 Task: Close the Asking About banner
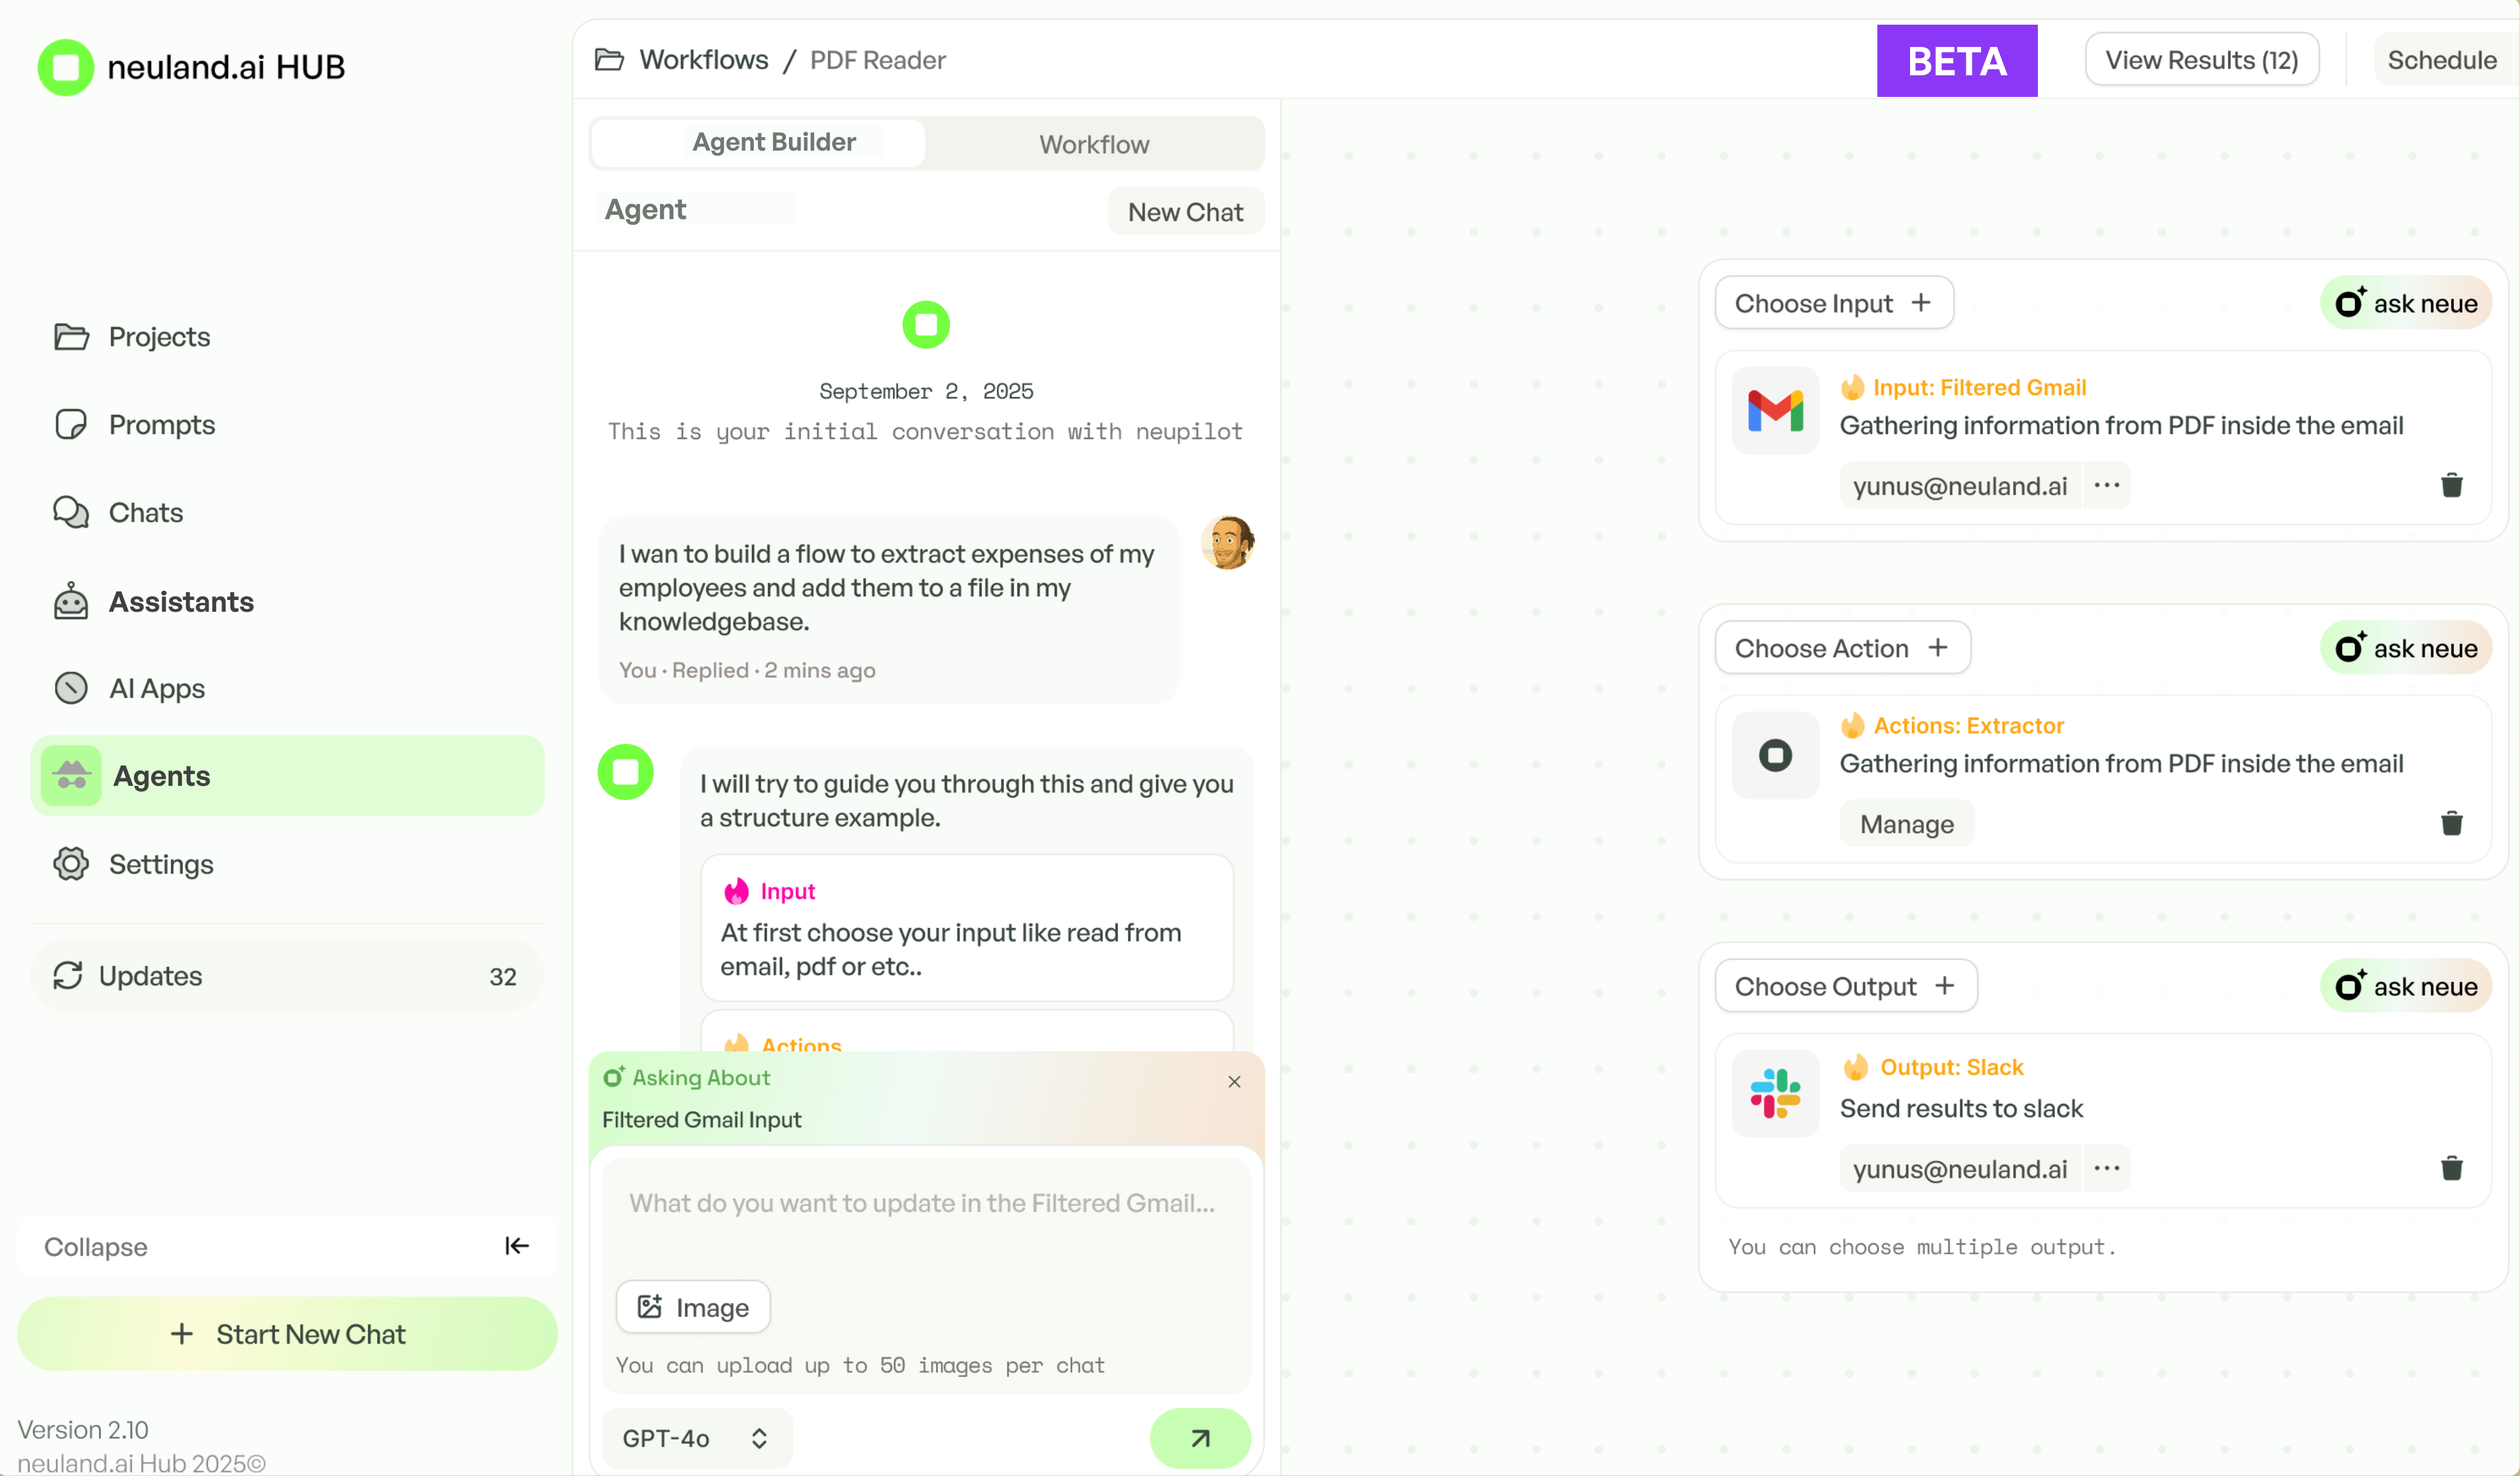(x=1234, y=1081)
